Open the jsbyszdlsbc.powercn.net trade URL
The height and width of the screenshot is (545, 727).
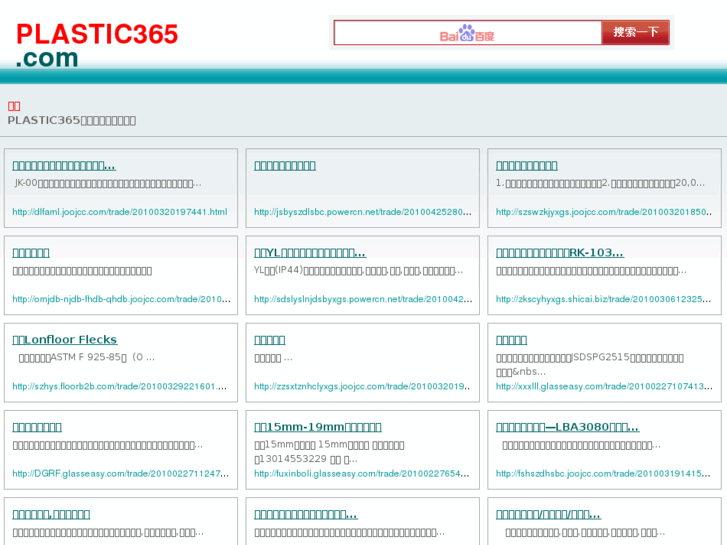coord(363,212)
